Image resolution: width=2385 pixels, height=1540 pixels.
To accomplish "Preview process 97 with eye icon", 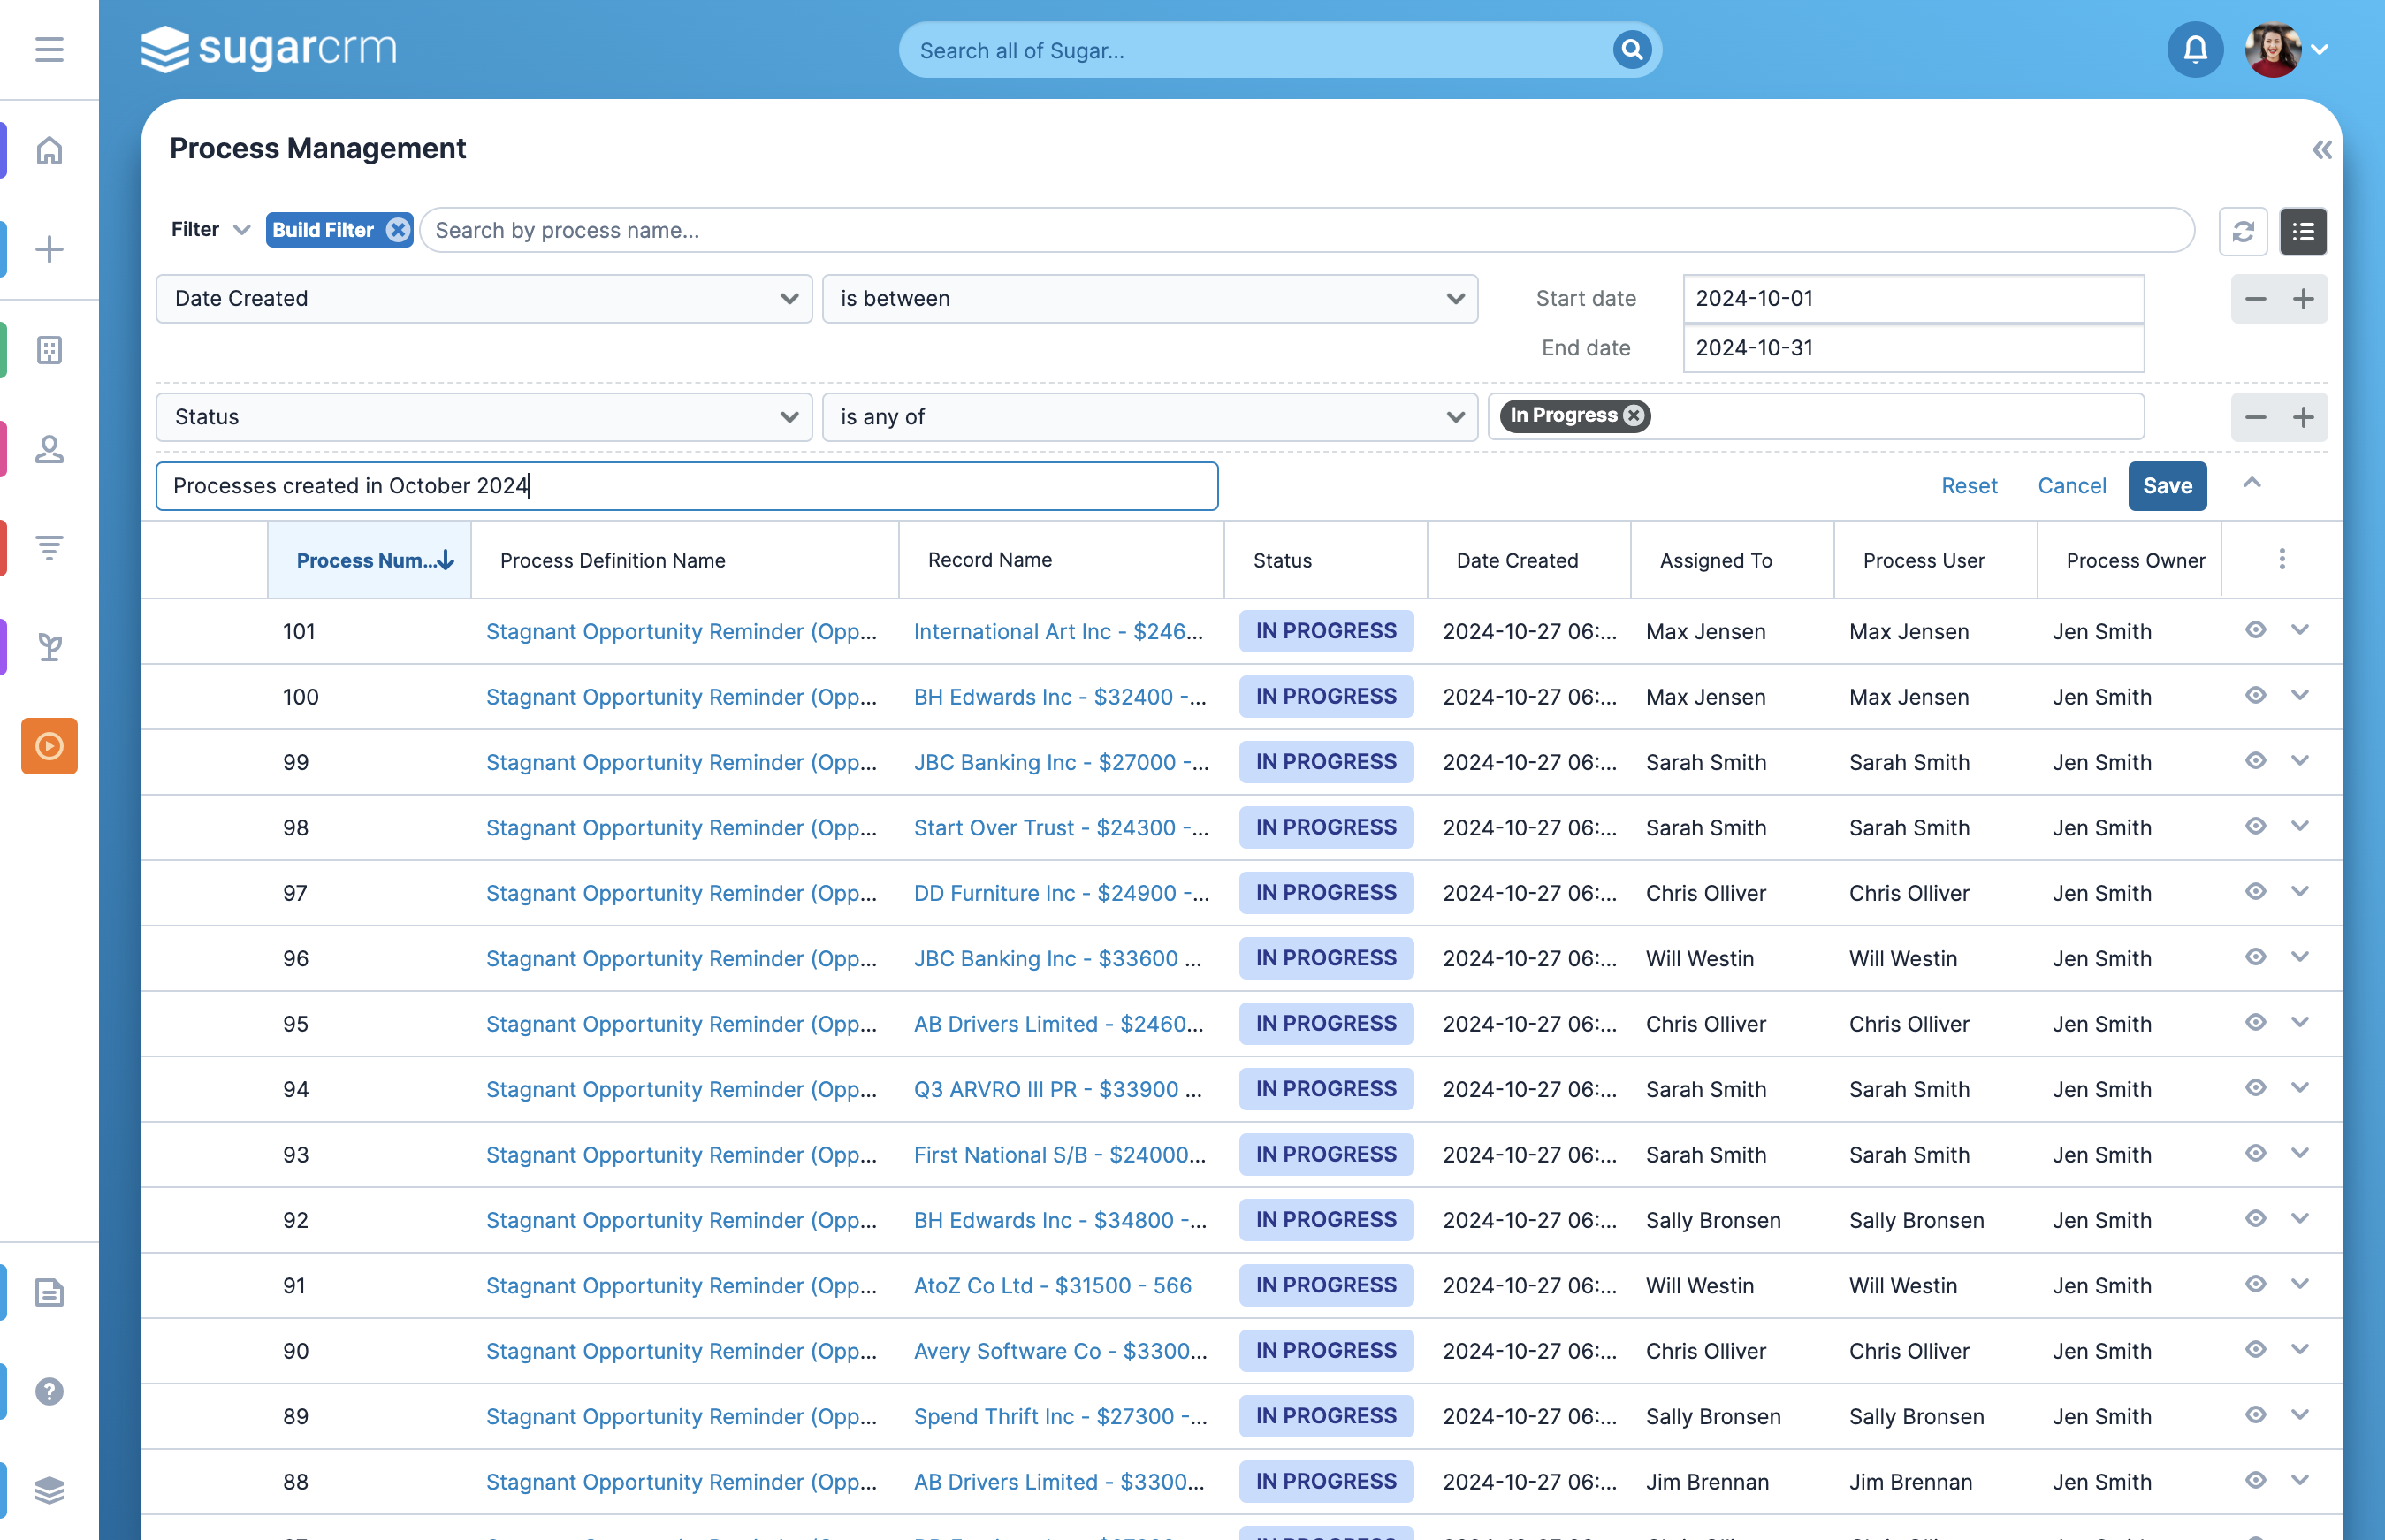I will pos(2255,892).
